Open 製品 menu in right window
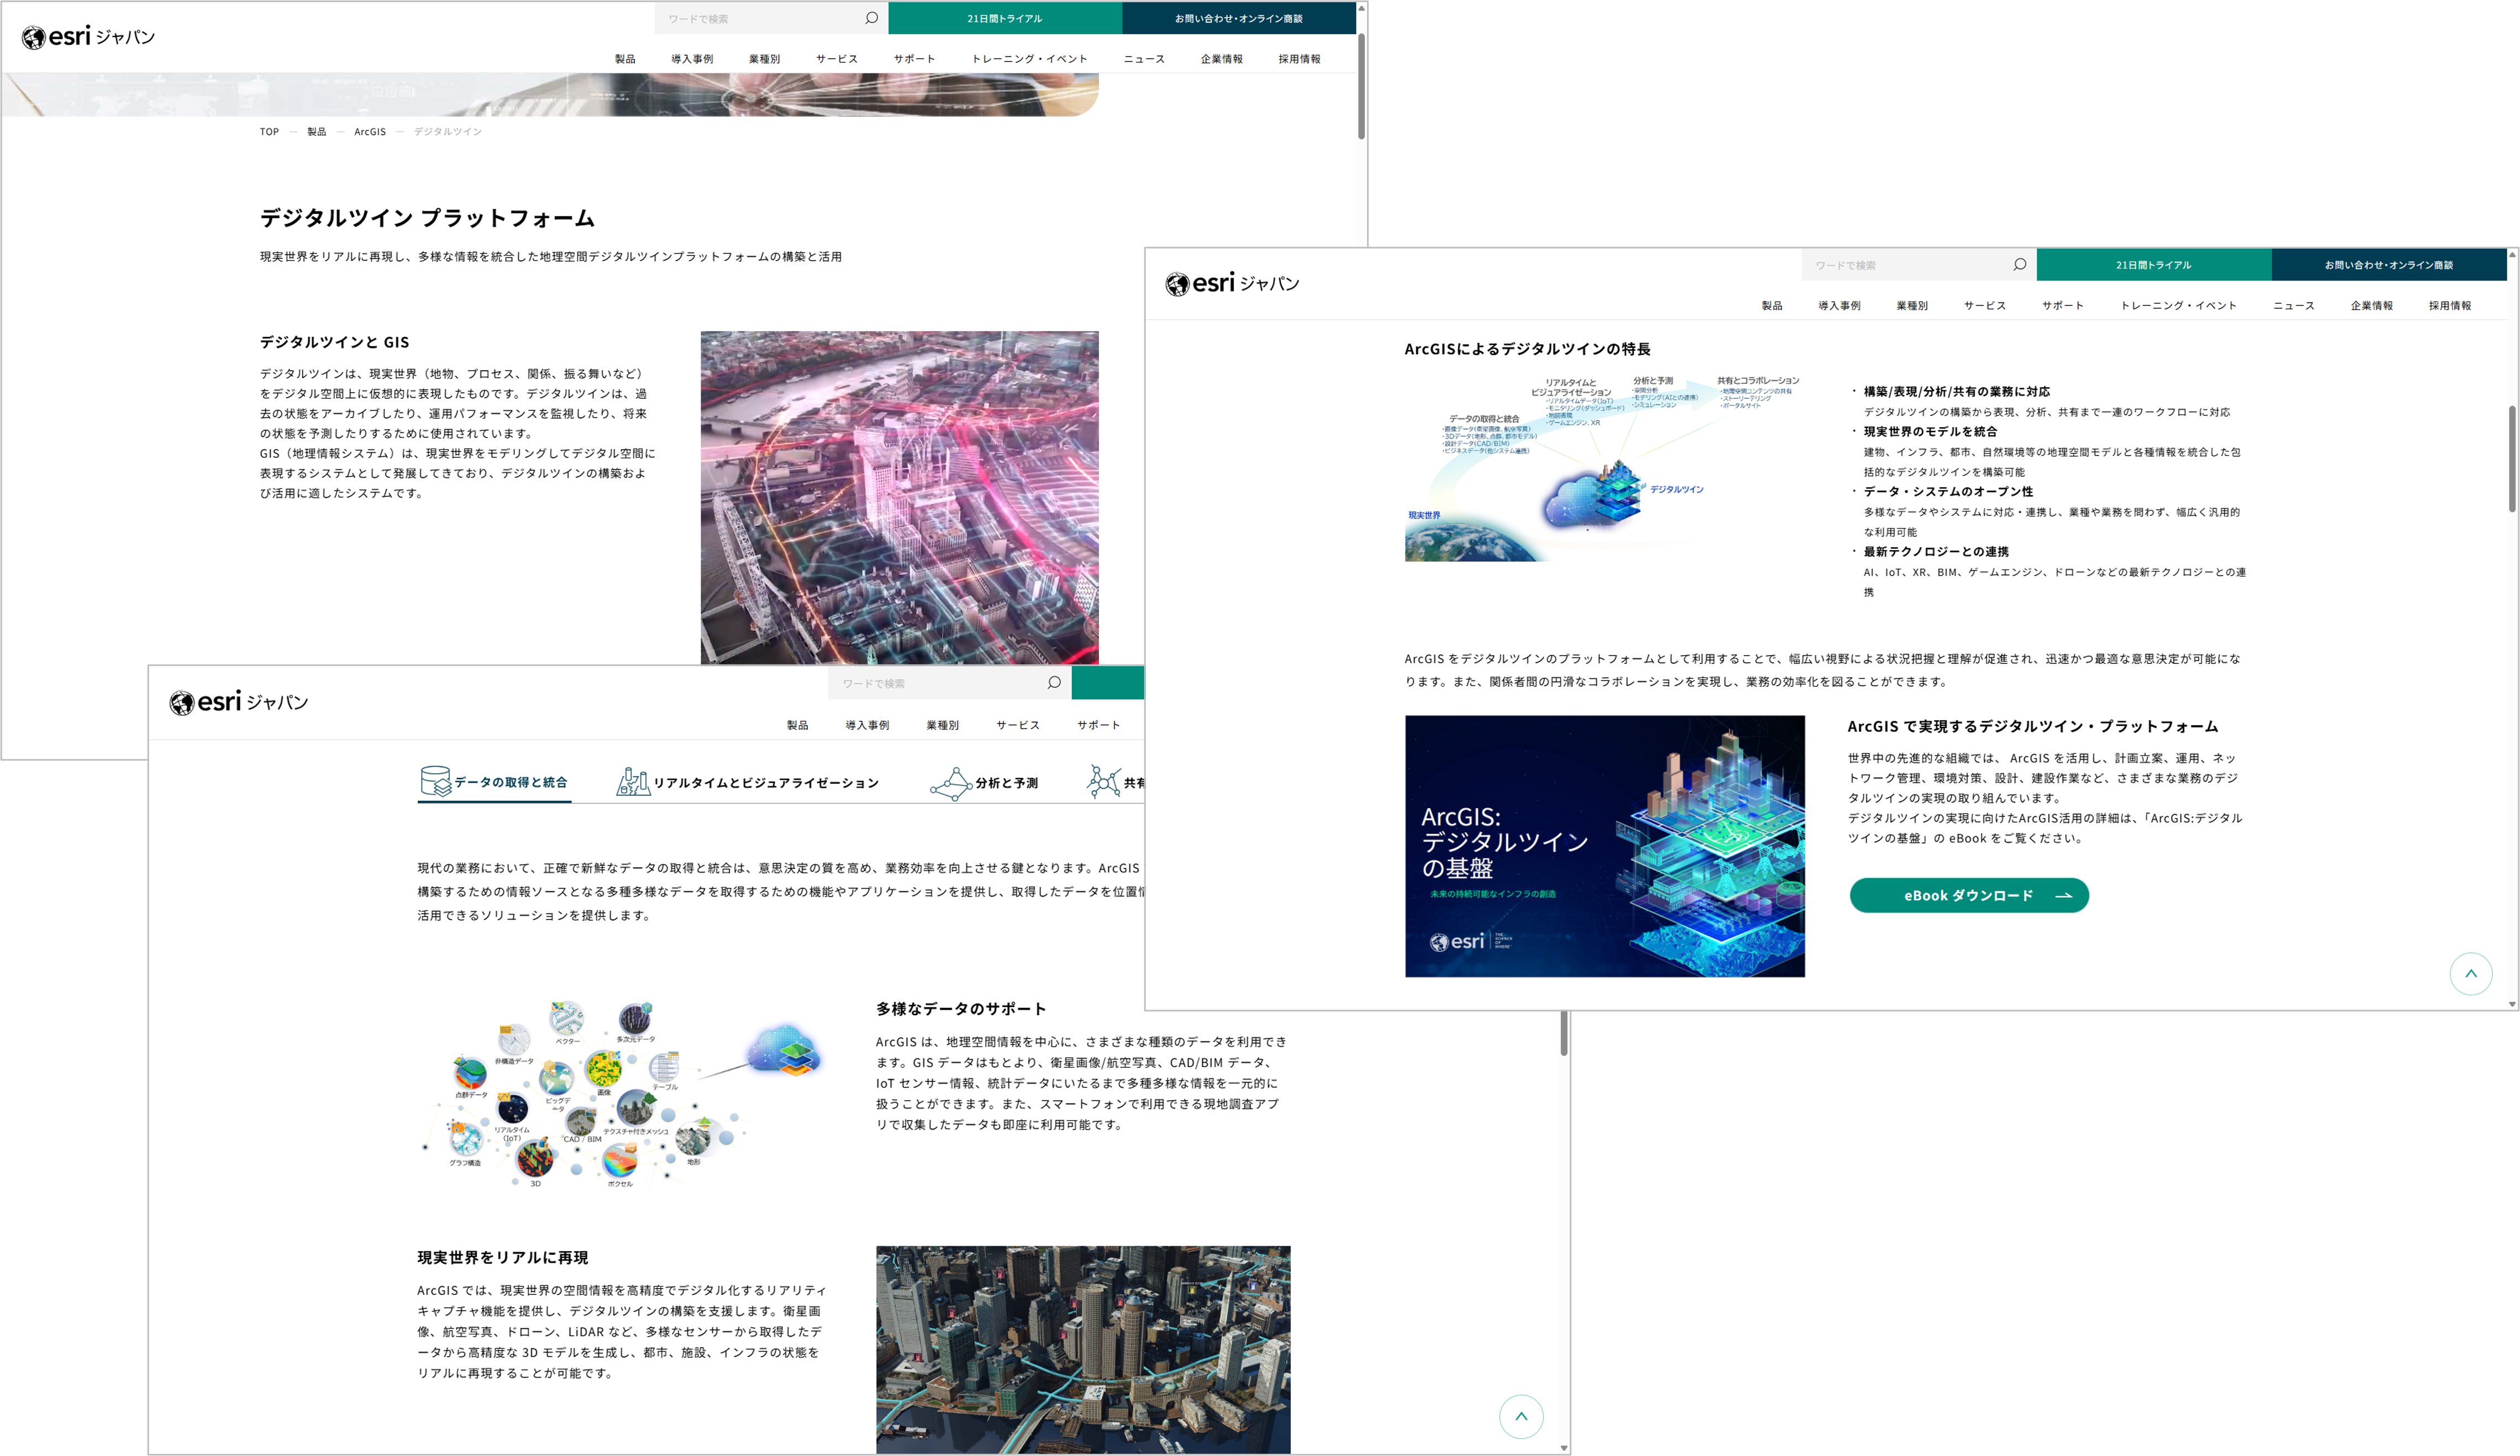Screen dimensions: 2520x1456 (x=1771, y=306)
